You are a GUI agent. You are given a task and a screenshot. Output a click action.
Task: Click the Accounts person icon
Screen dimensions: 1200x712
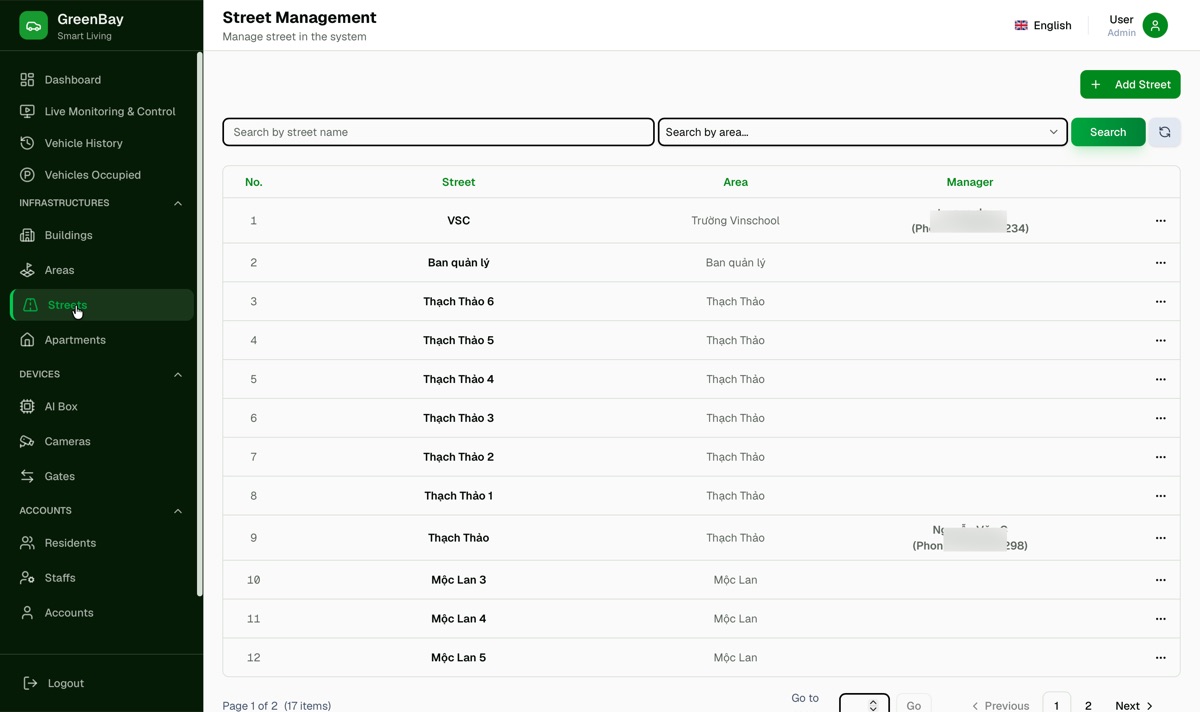(x=27, y=613)
